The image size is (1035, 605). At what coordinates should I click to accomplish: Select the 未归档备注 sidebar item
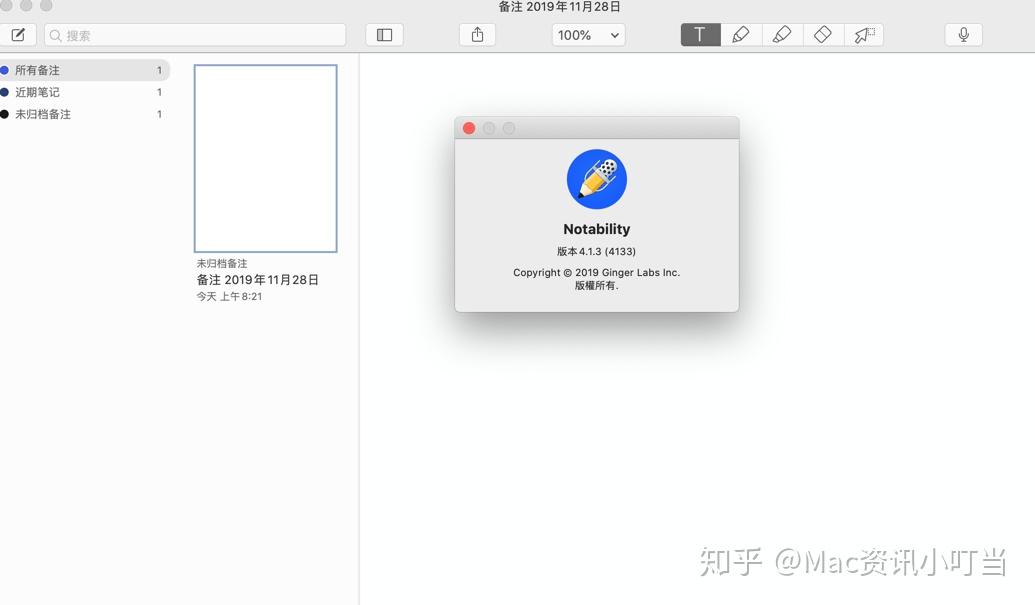click(x=42, y=114)
